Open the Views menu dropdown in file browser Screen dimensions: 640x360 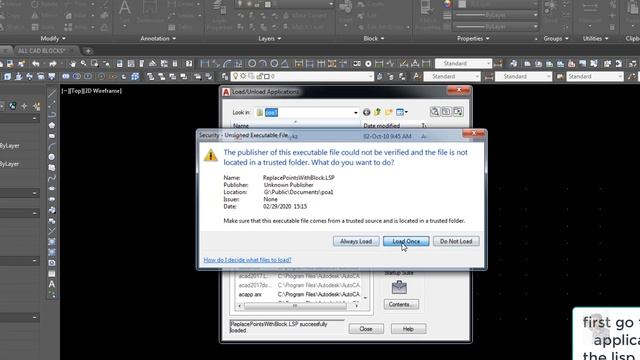pos(402,112)
